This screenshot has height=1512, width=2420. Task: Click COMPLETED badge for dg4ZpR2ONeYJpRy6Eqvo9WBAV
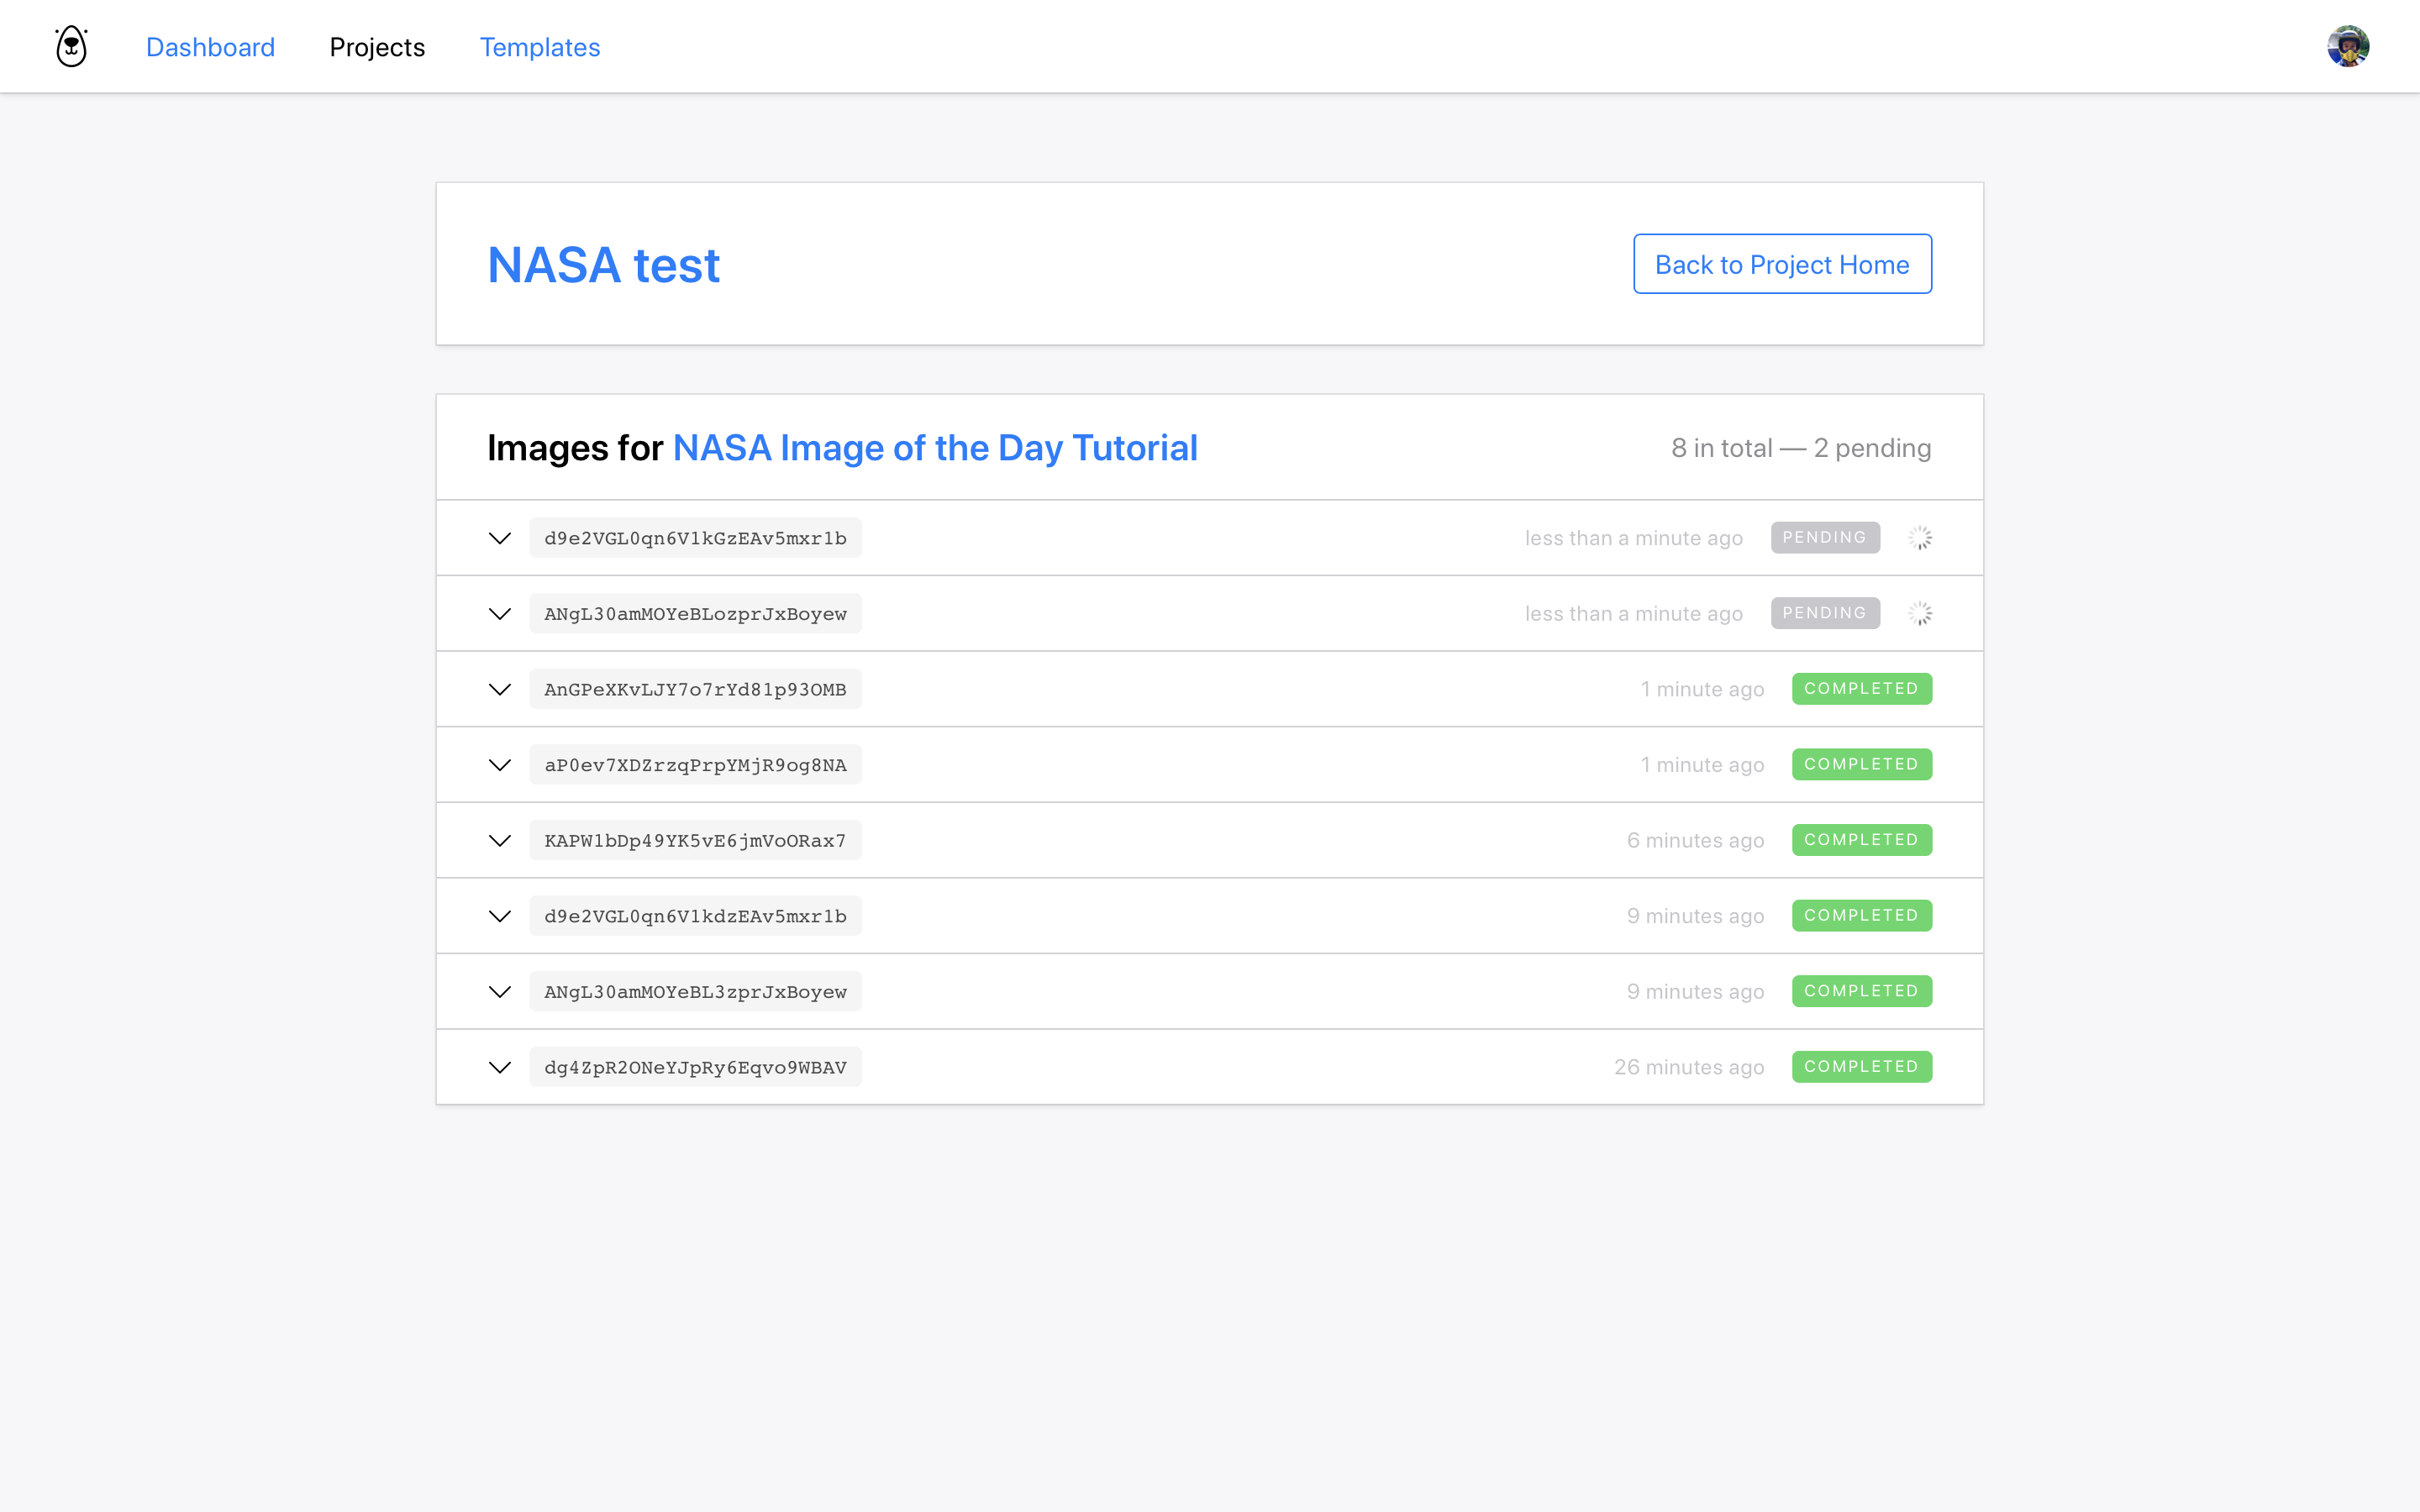click(1861, 1067)
